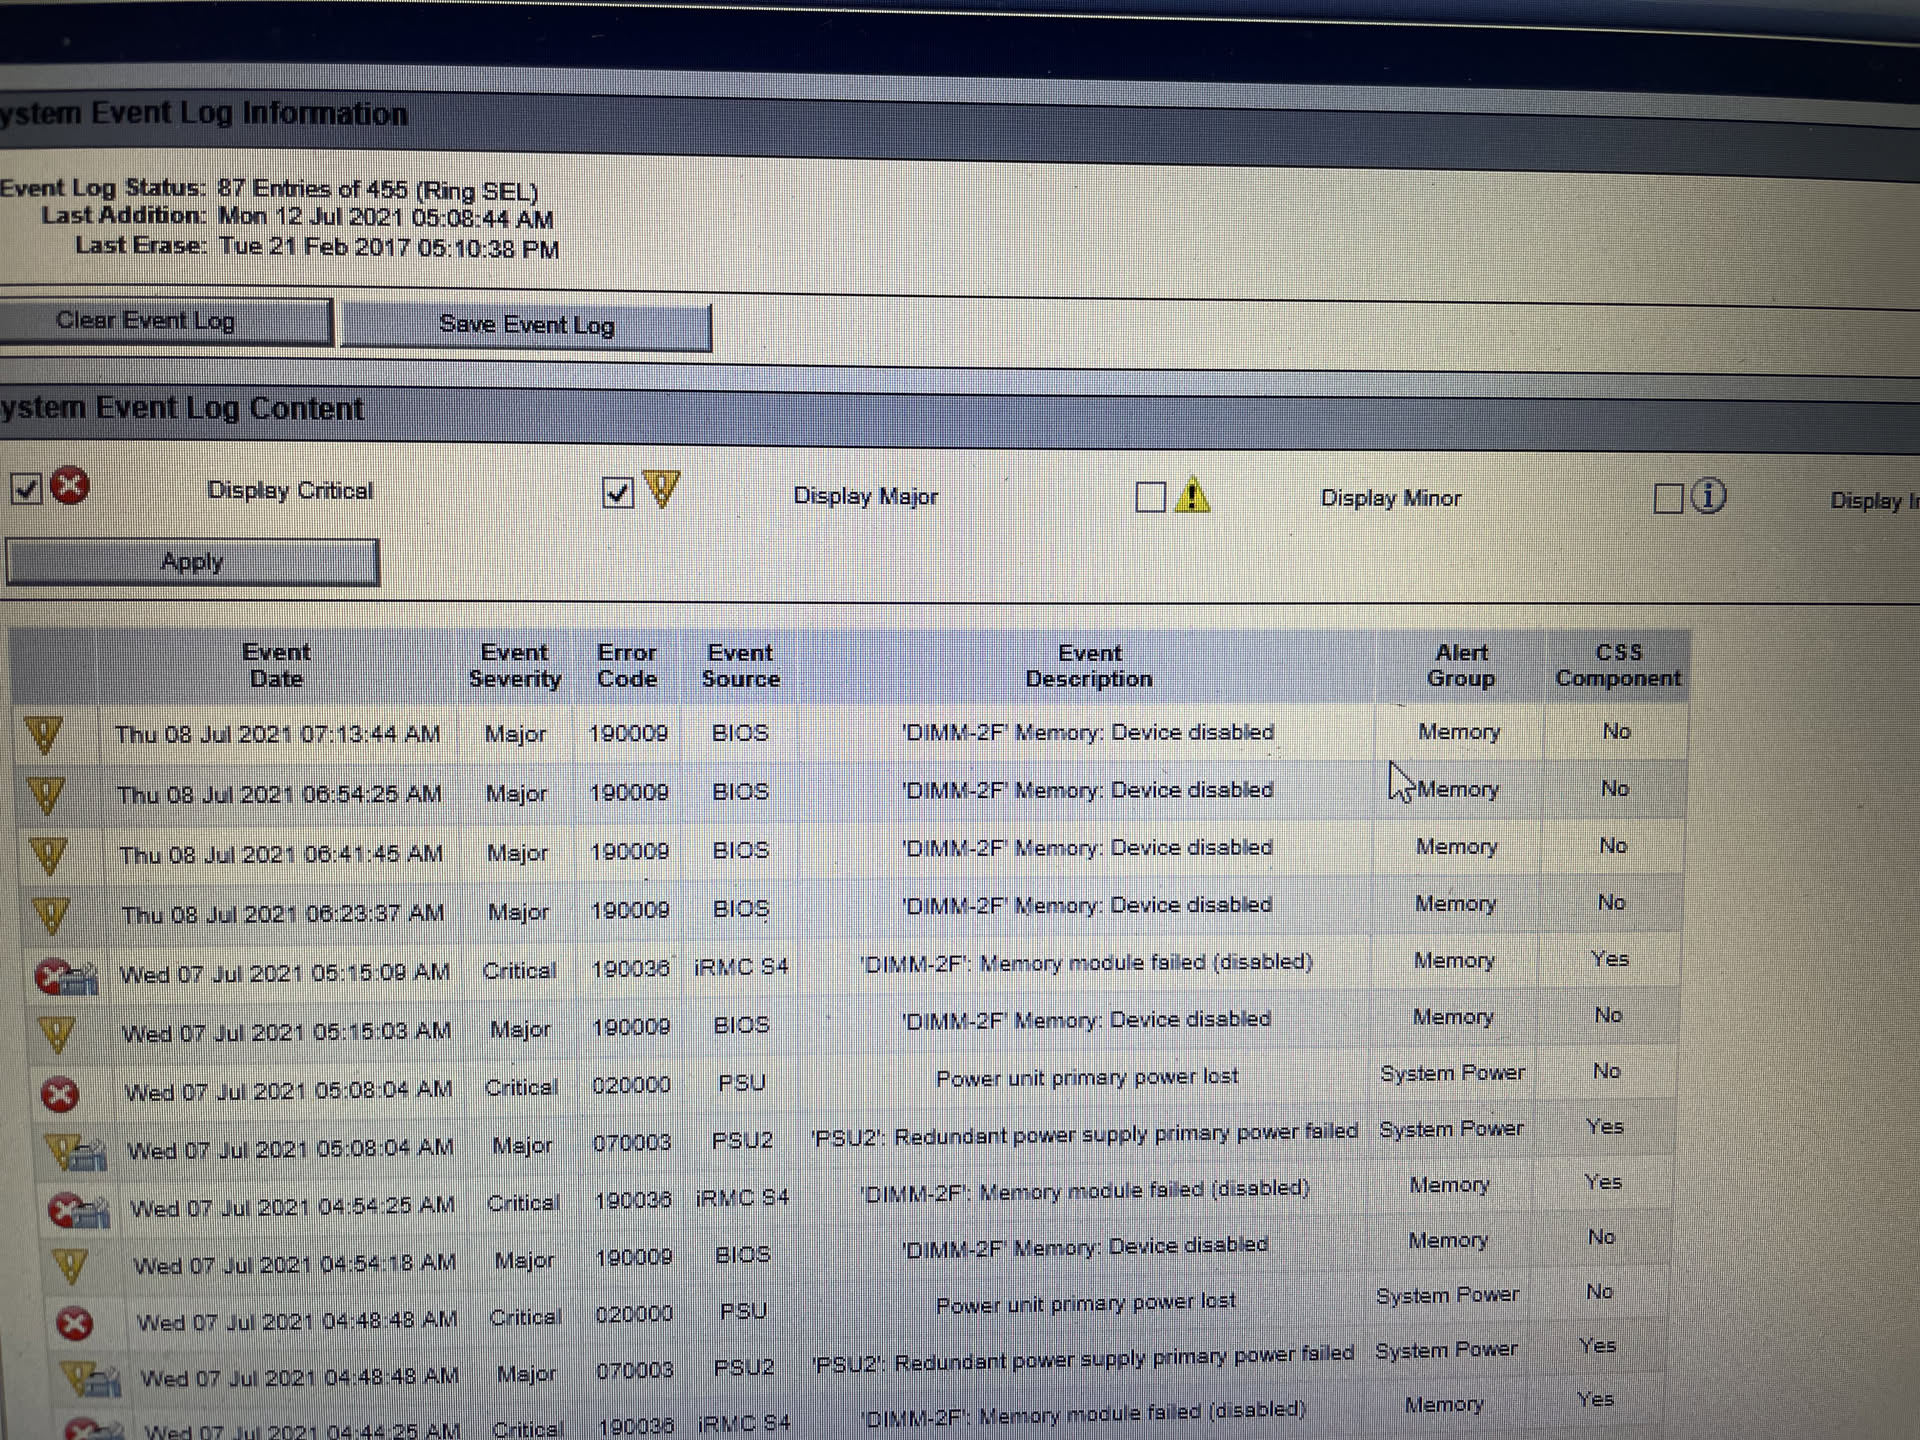Click the yellow Major severity shield icon
1920x1440 pixels.
(661, 489)
